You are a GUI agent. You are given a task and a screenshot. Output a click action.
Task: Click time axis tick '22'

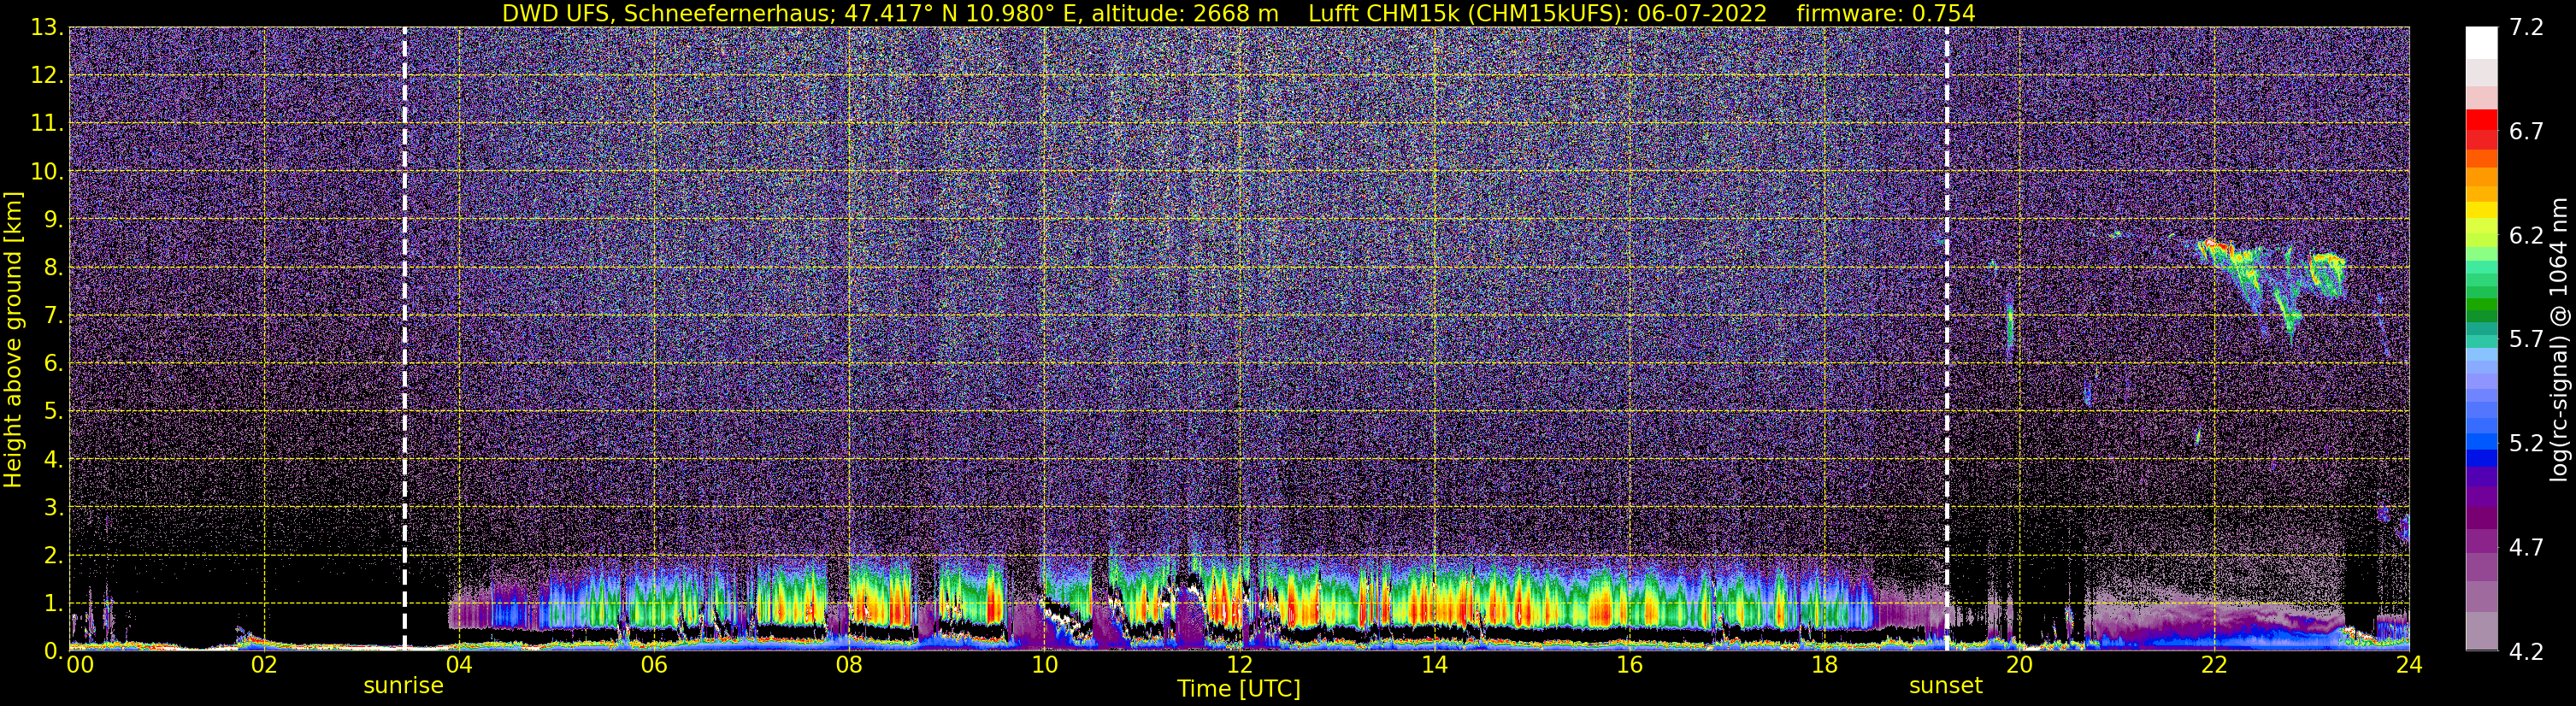click(2214, 665)
